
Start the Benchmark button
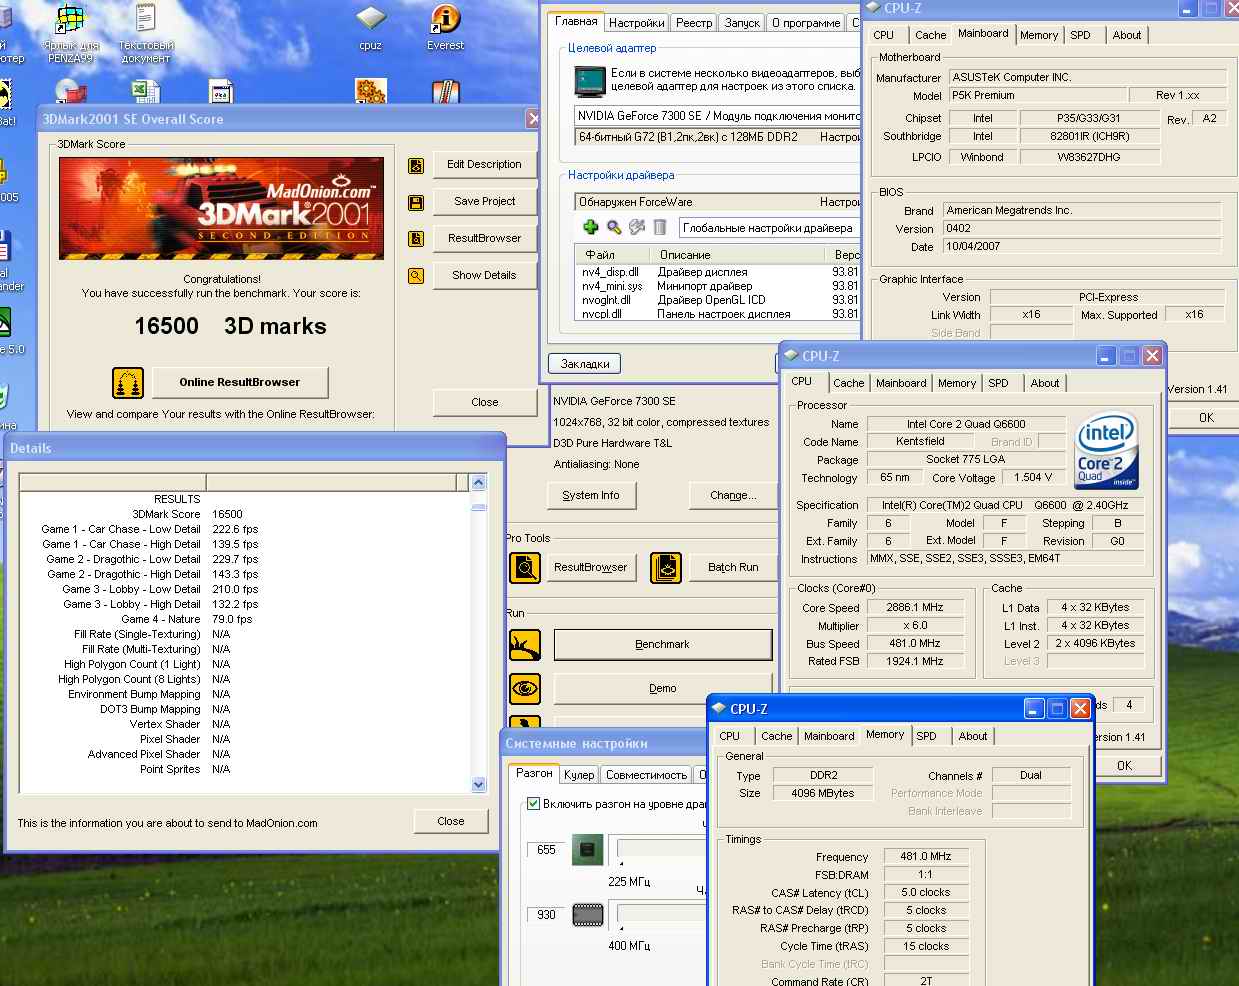tap(662, 645)
